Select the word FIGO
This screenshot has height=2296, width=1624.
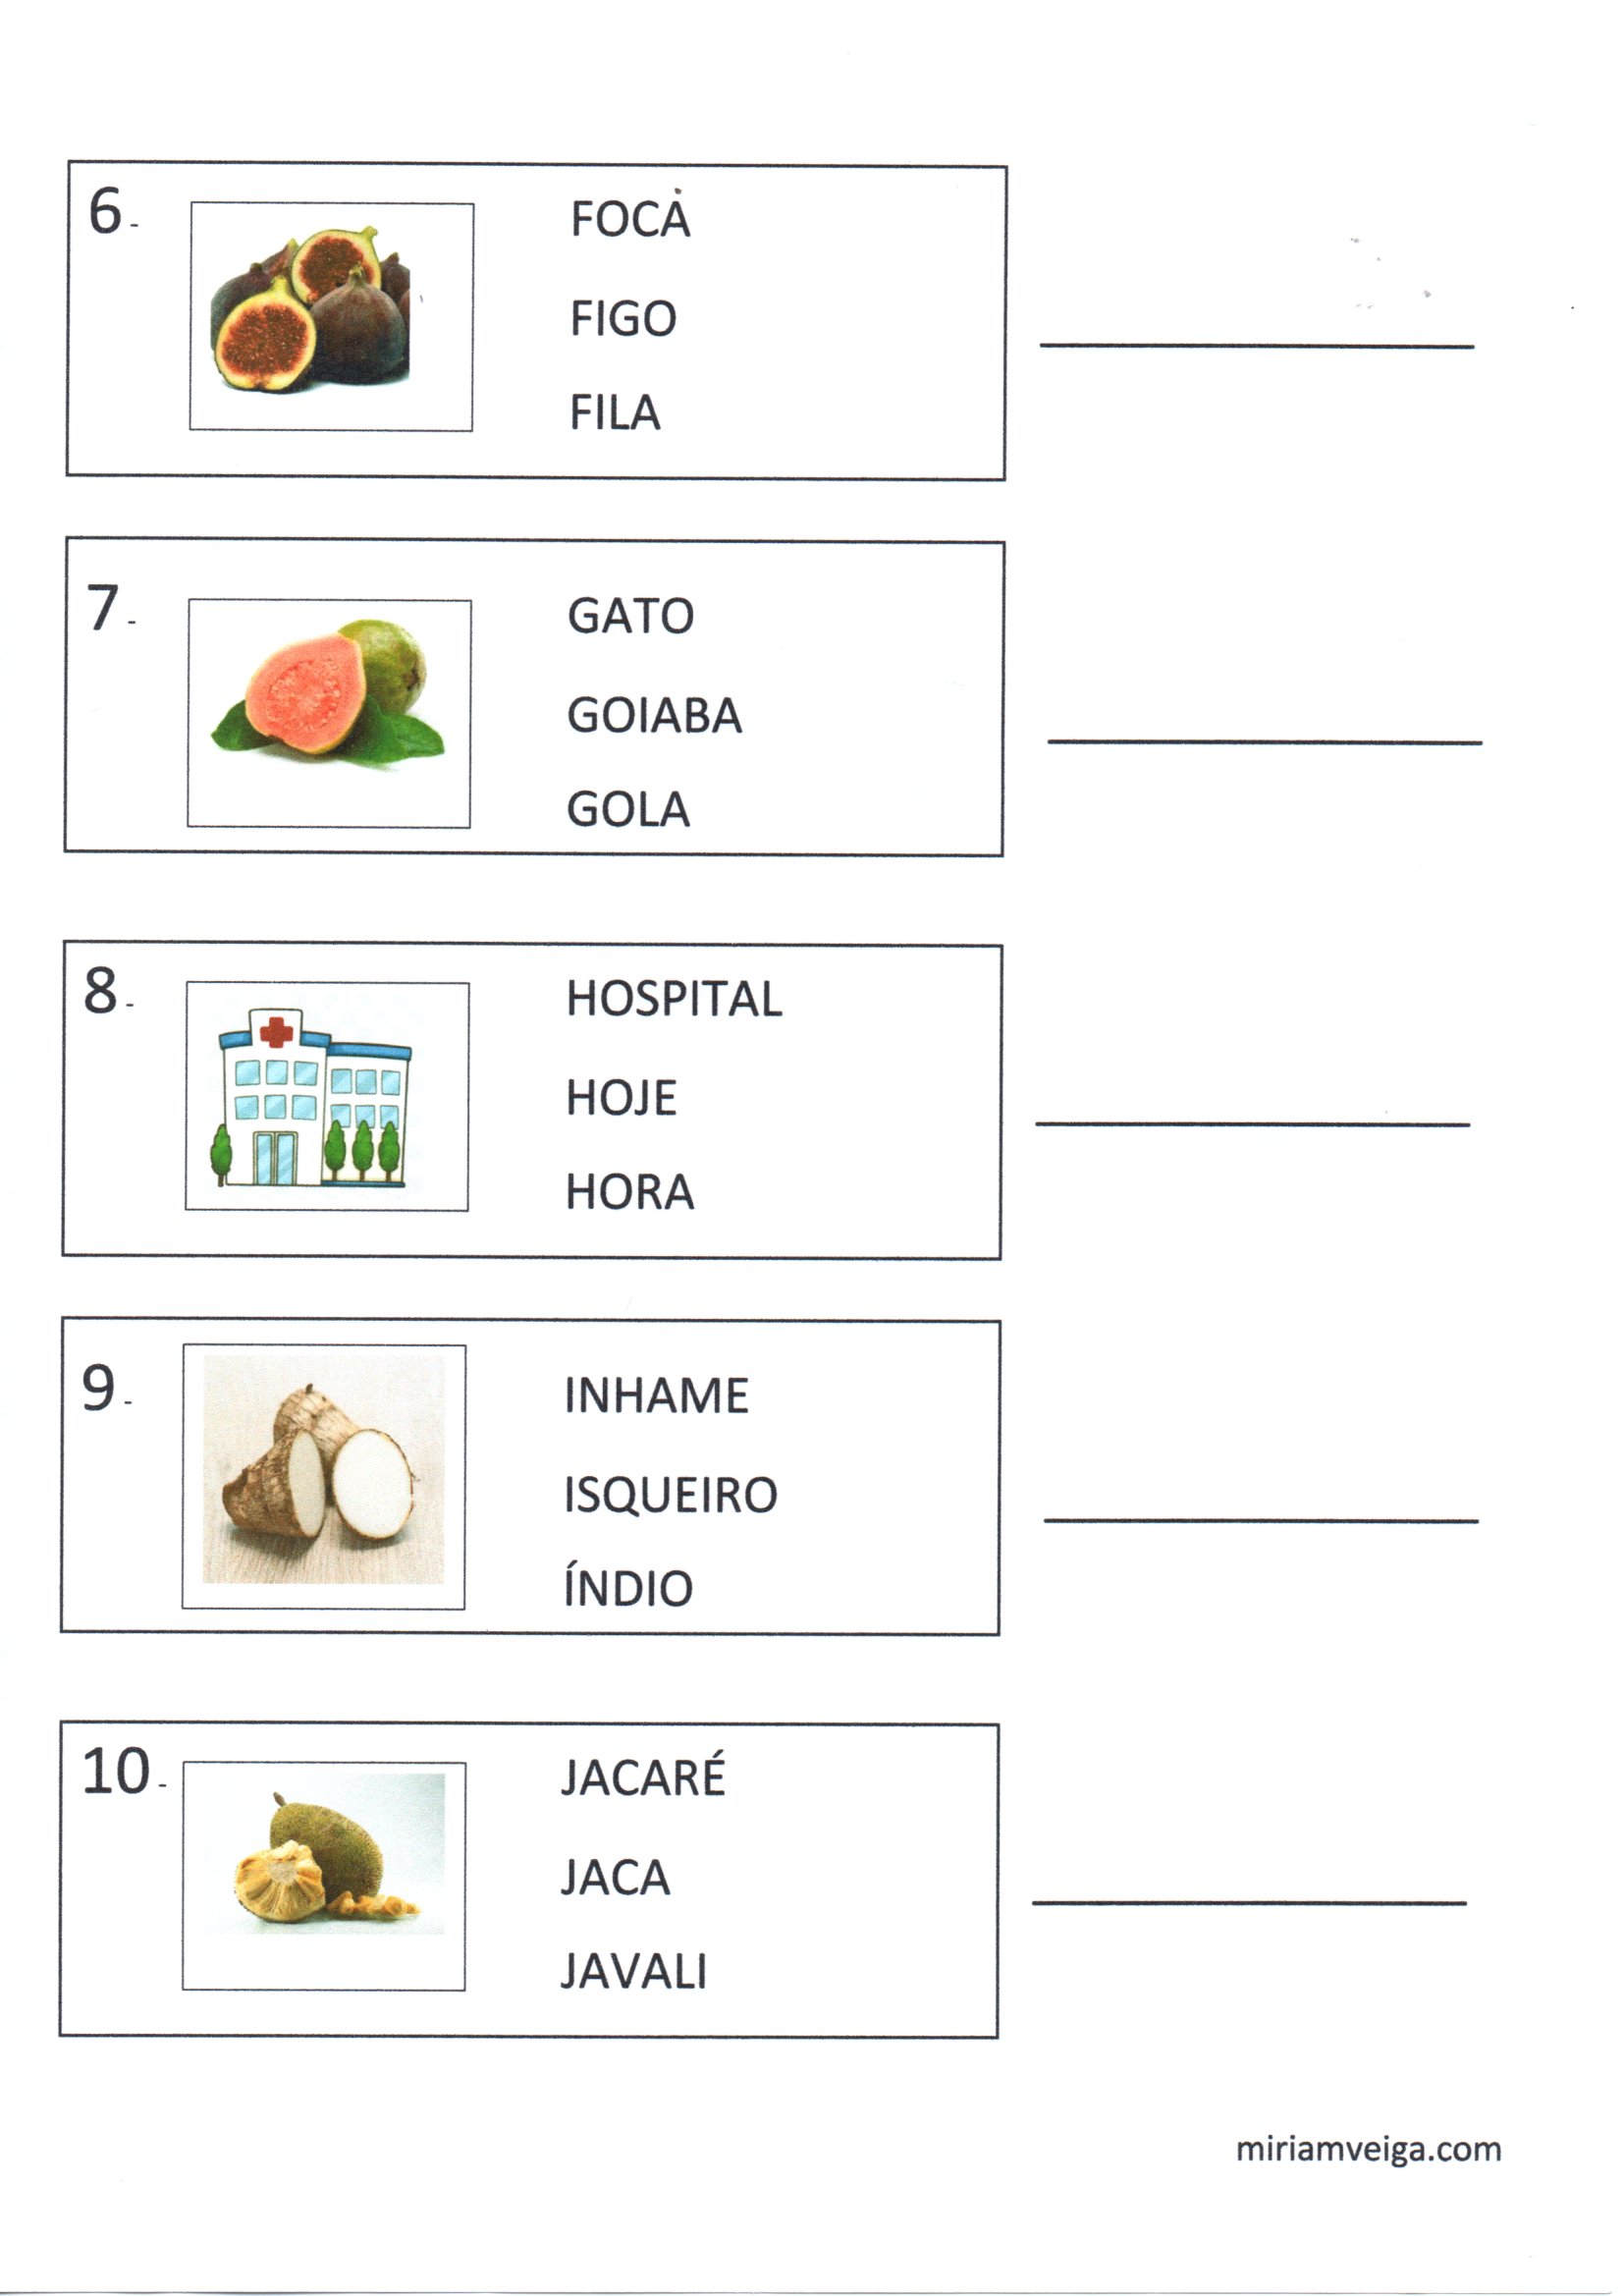pyautogui.click(x=623, y=319)
